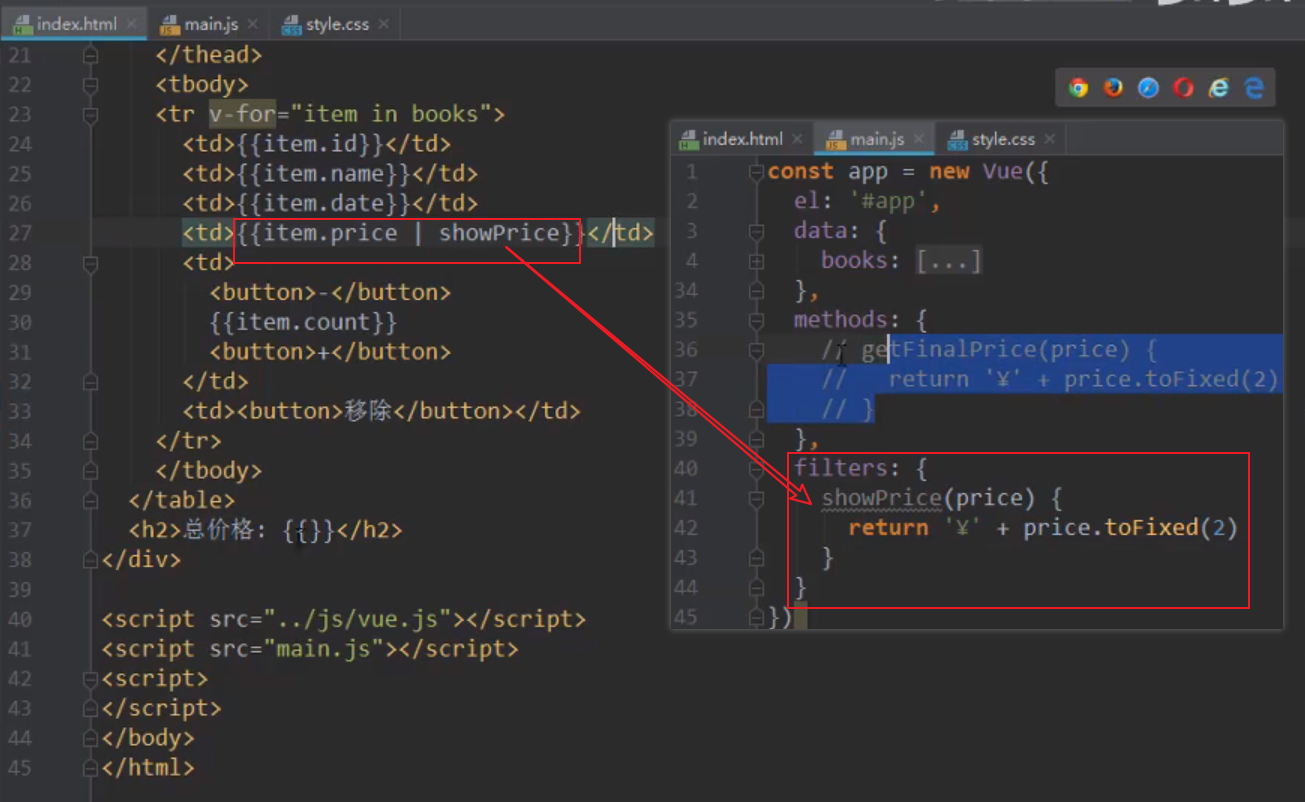Image resolution: width=1305 pixels, height=802 pixels.
Task: Switch to the style.css tab in the main editor
Action: click(x=336, y=24)
